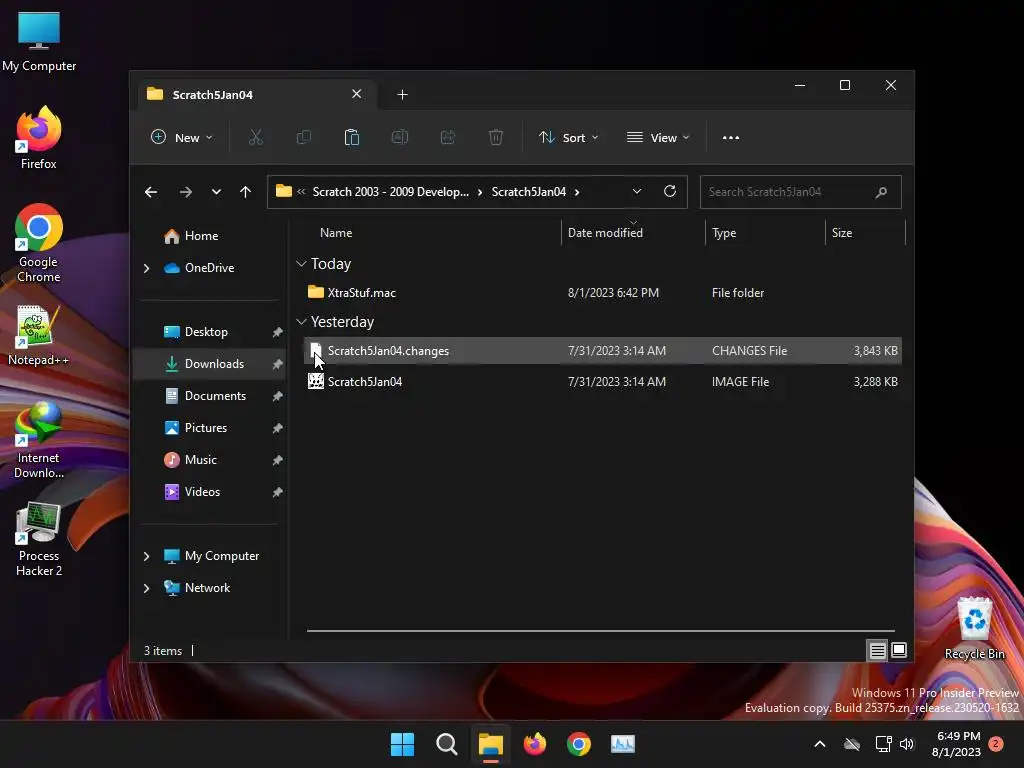
Task: Click Firefox in the taskbar
Action: click(535, 744)
